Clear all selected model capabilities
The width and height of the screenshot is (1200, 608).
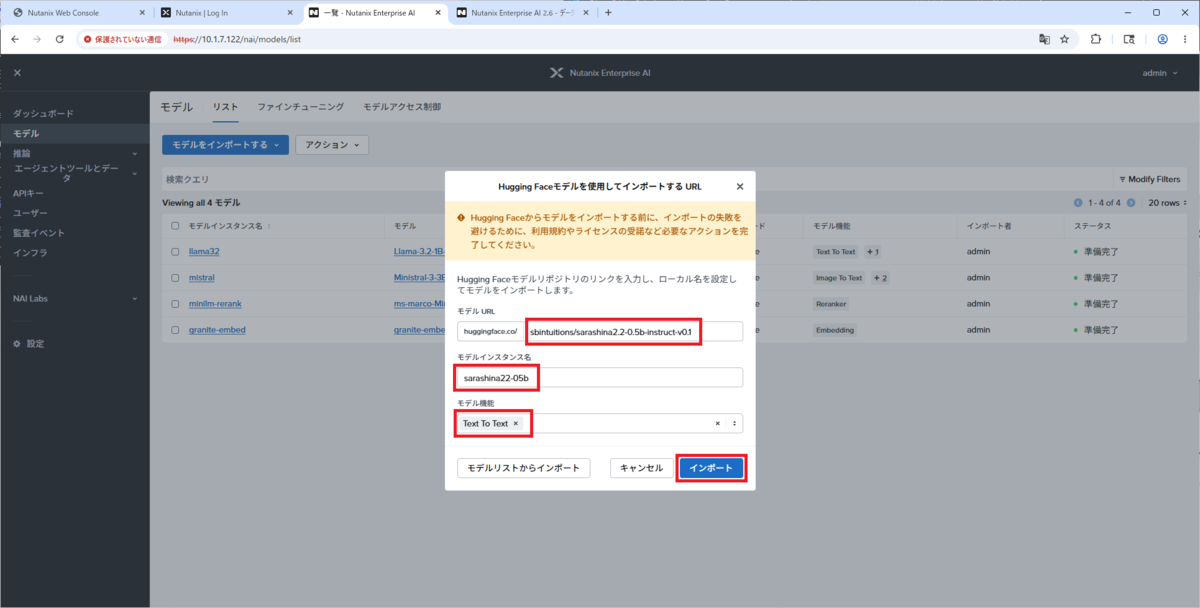pyautogui.click(x=717, y=424)
